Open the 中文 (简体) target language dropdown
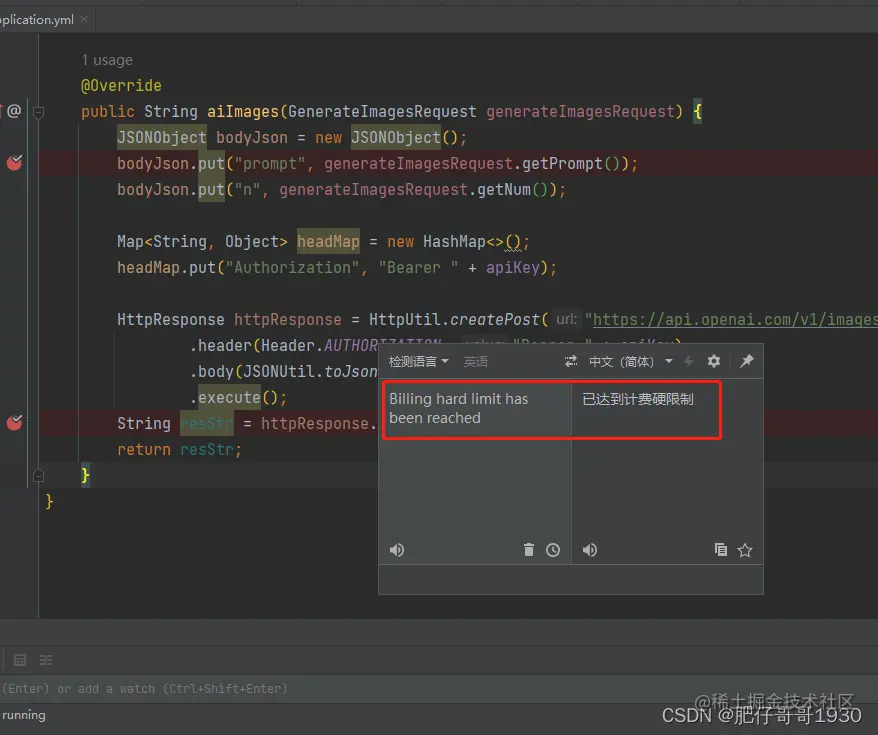Viewport: 878px width, 735px height. pyautogui.click(x=631, y=362)
